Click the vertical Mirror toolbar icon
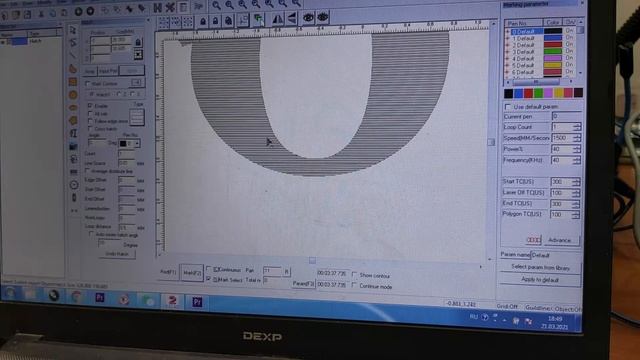 (292, 18)
